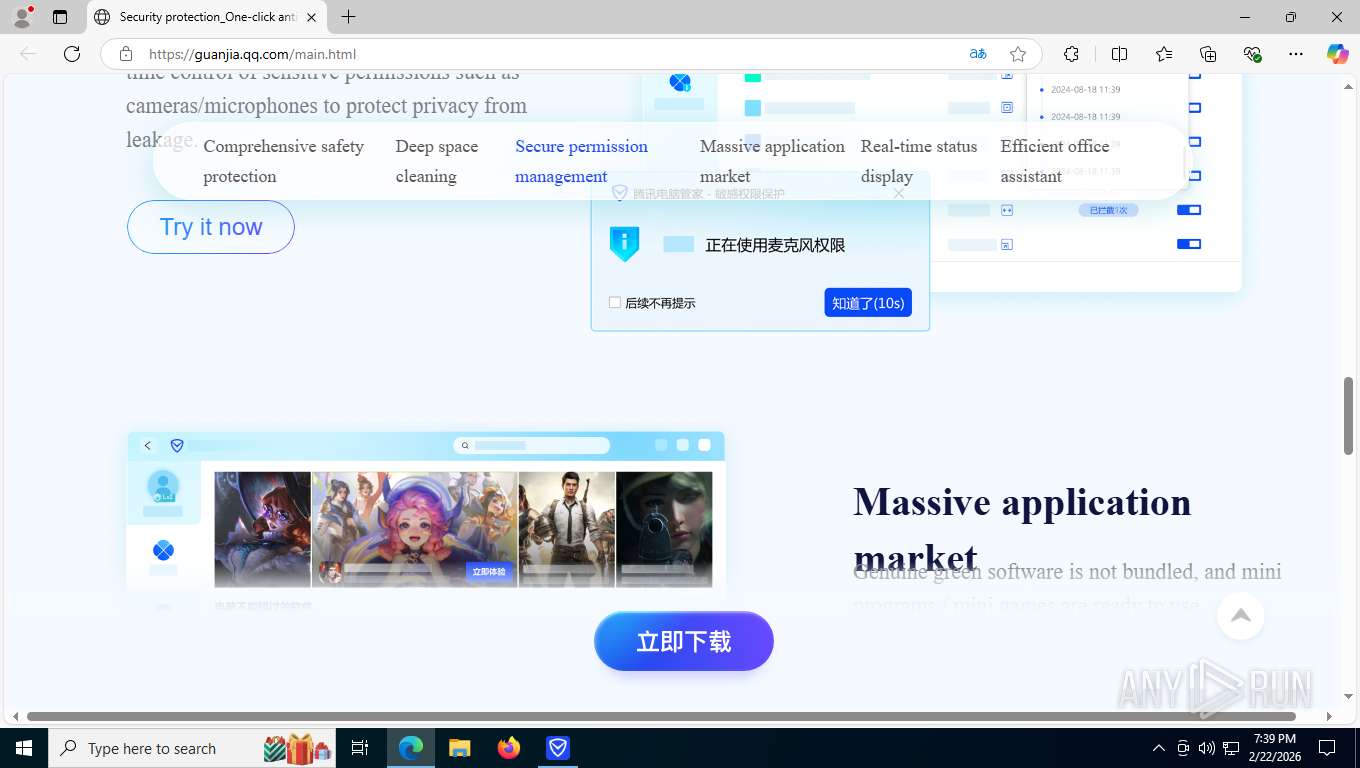The width and height of the screenshot is (1360, 768).
Task: Click the blue shield info icon
Action: point(624,244)
